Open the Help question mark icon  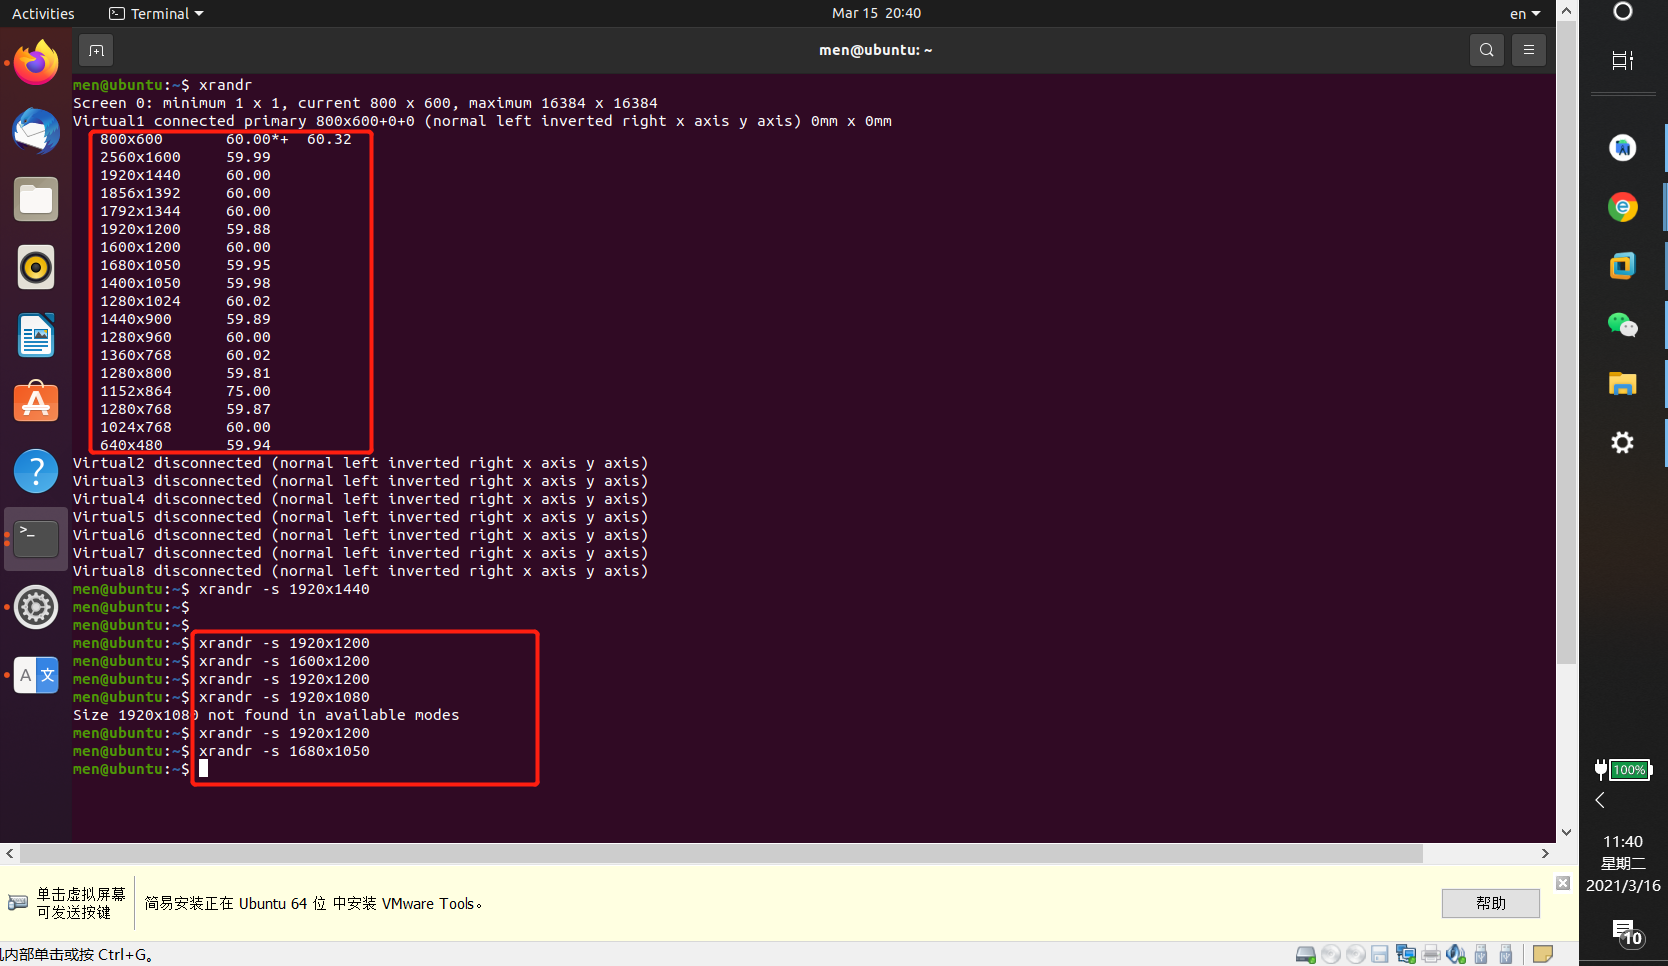click(x=36, y=471)
